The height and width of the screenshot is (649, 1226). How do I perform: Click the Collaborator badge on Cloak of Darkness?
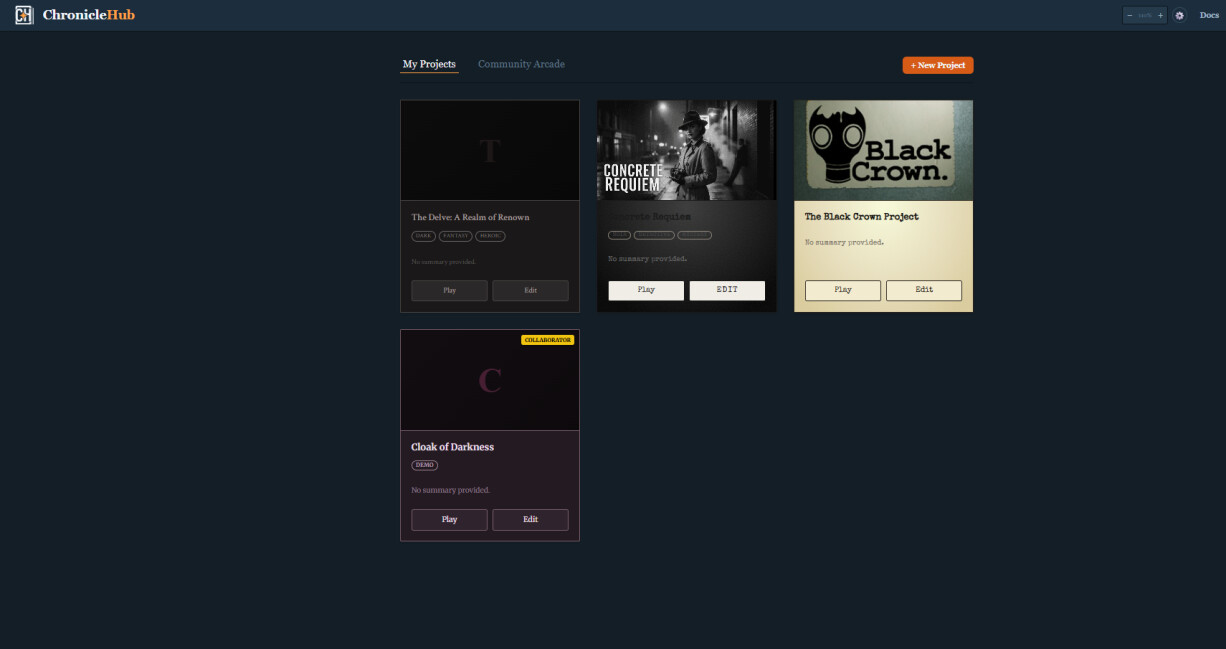coord(547,340)
